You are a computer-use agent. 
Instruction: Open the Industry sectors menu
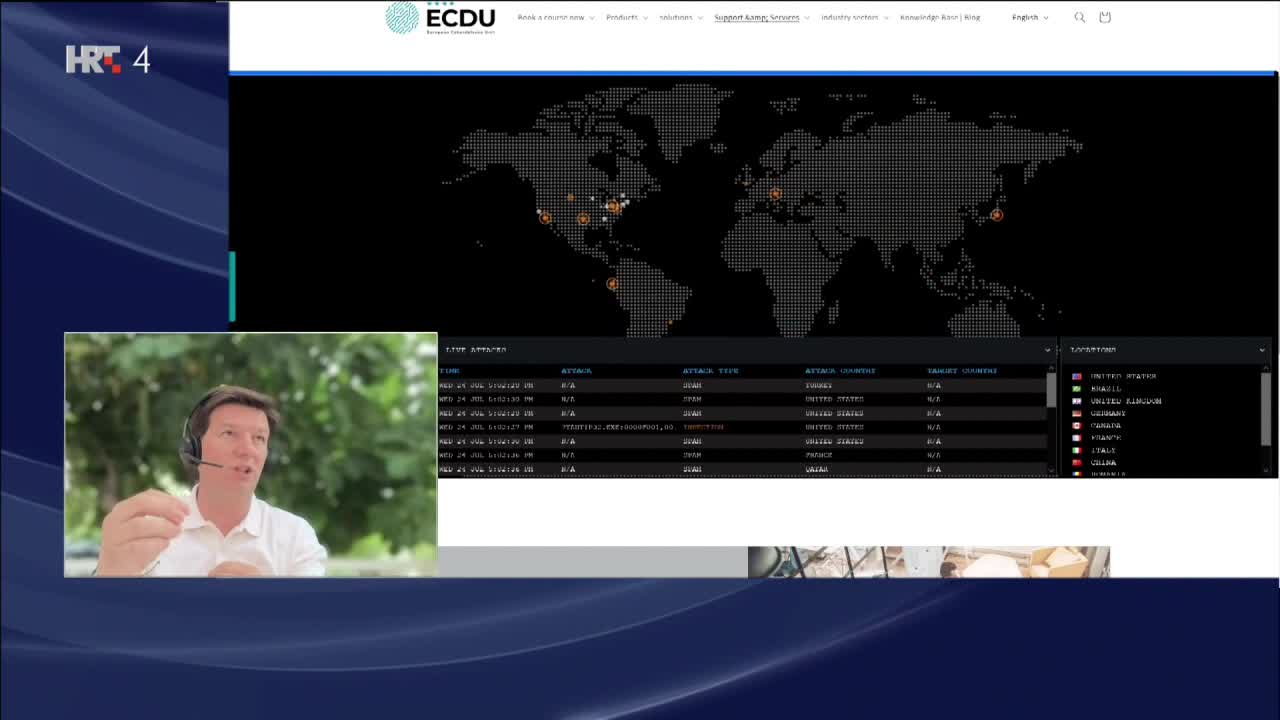pos(855,17)
